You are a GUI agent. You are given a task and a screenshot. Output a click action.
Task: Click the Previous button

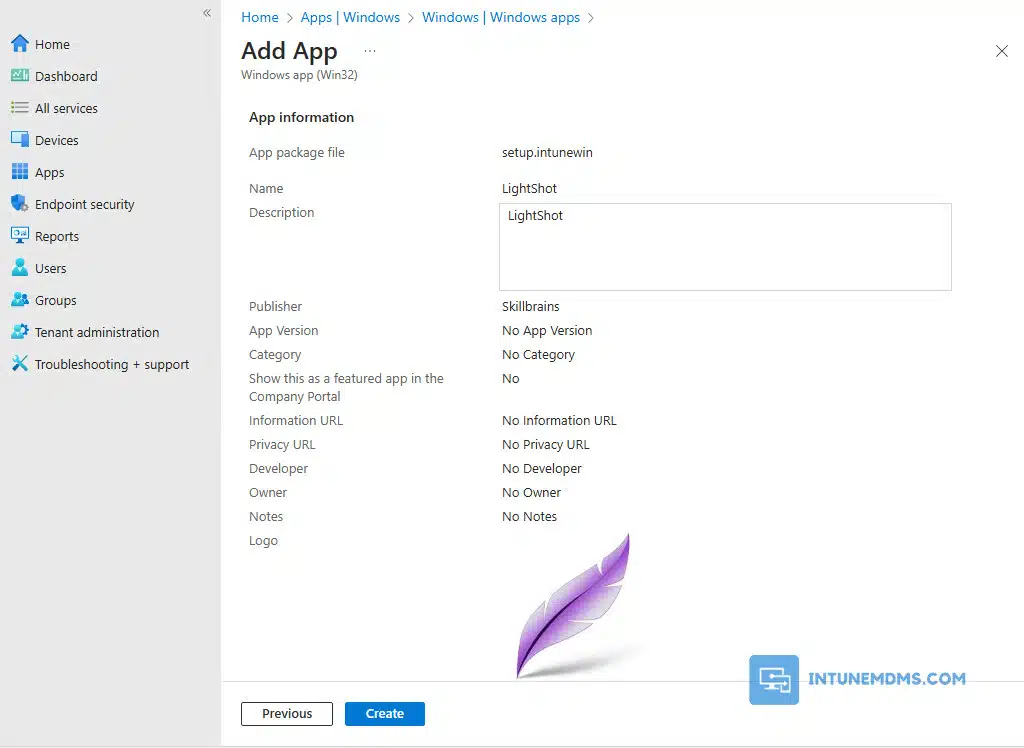click(x=287, y=714)
